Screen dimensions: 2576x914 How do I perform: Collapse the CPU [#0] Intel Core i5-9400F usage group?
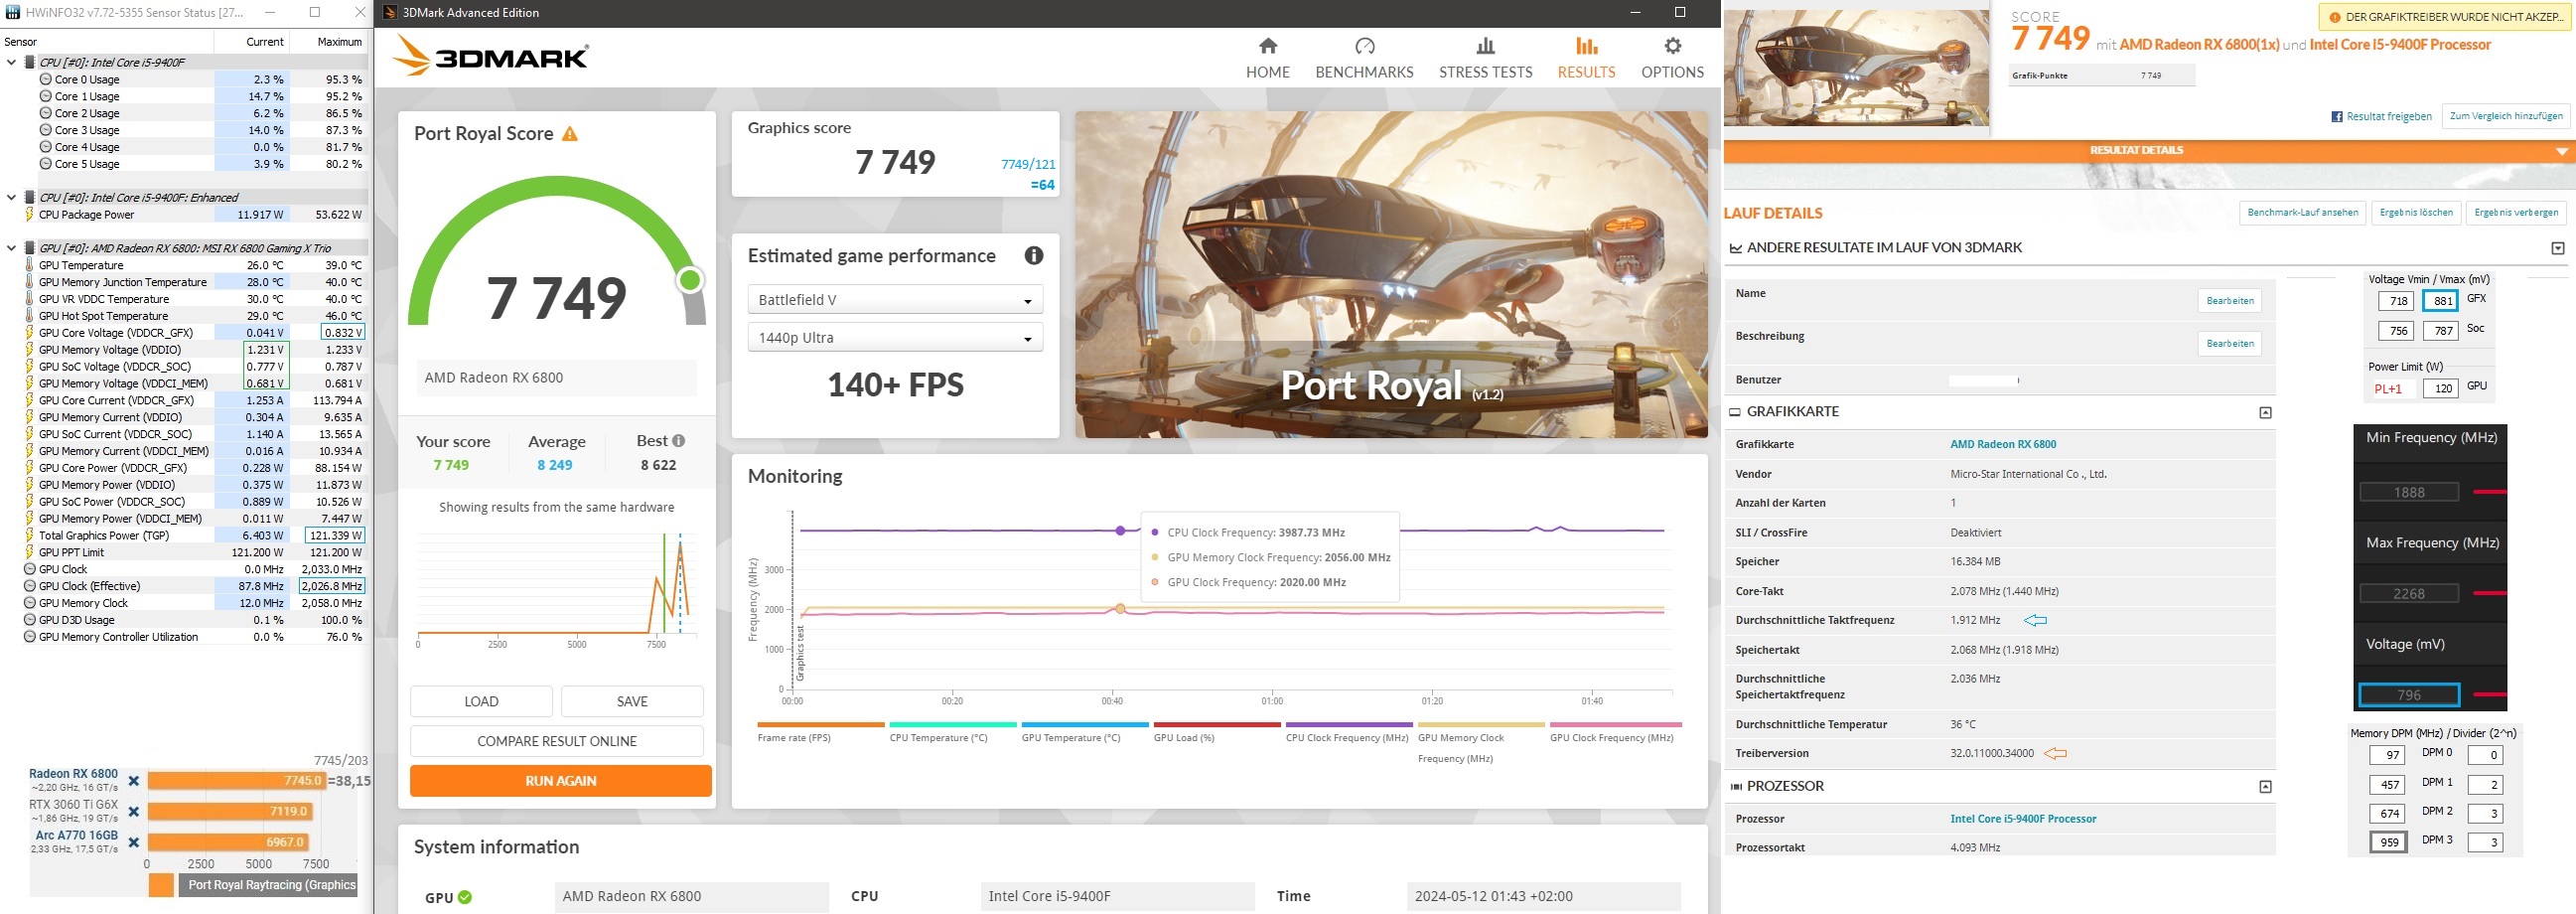coord(12,63)
